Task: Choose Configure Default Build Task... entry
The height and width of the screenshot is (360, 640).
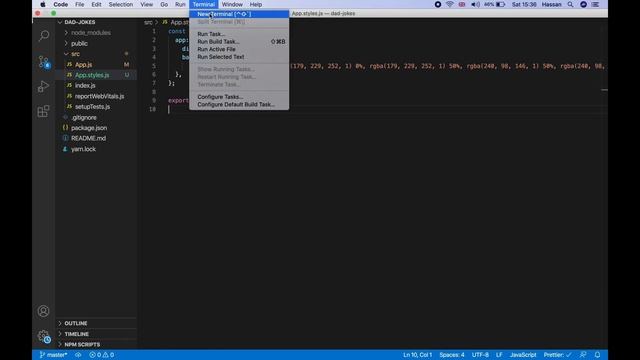Action: [x=239, y=104]
